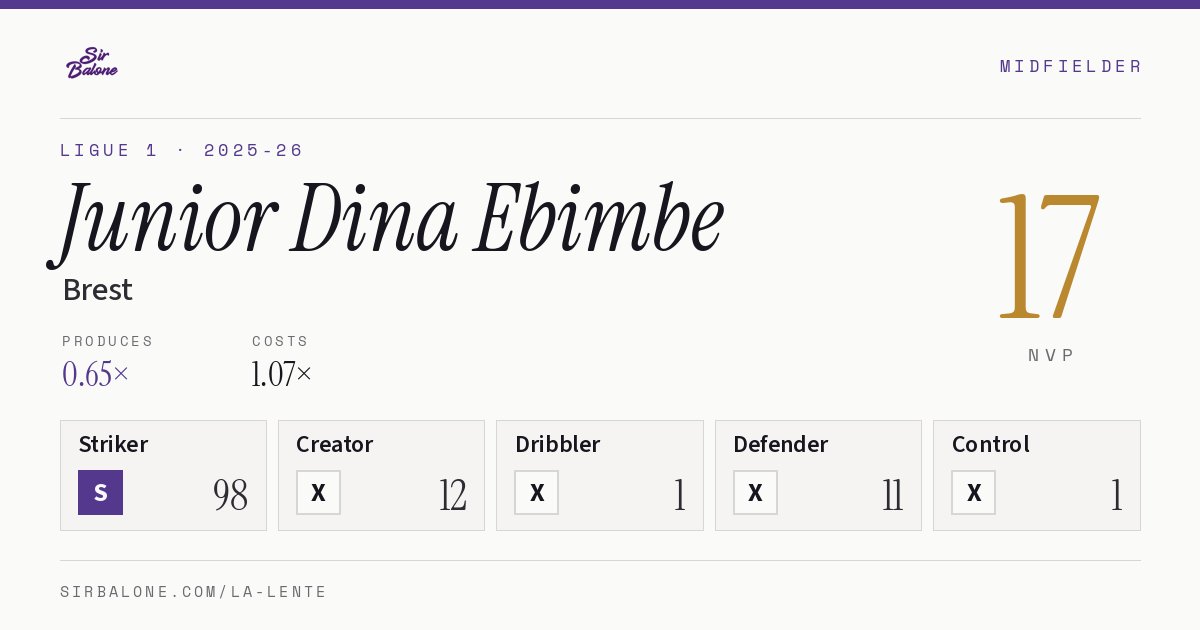Viewport: 1200px width, 630px height.
Task: Click the X badge in the Dribbler card
Action: [536, 492]
